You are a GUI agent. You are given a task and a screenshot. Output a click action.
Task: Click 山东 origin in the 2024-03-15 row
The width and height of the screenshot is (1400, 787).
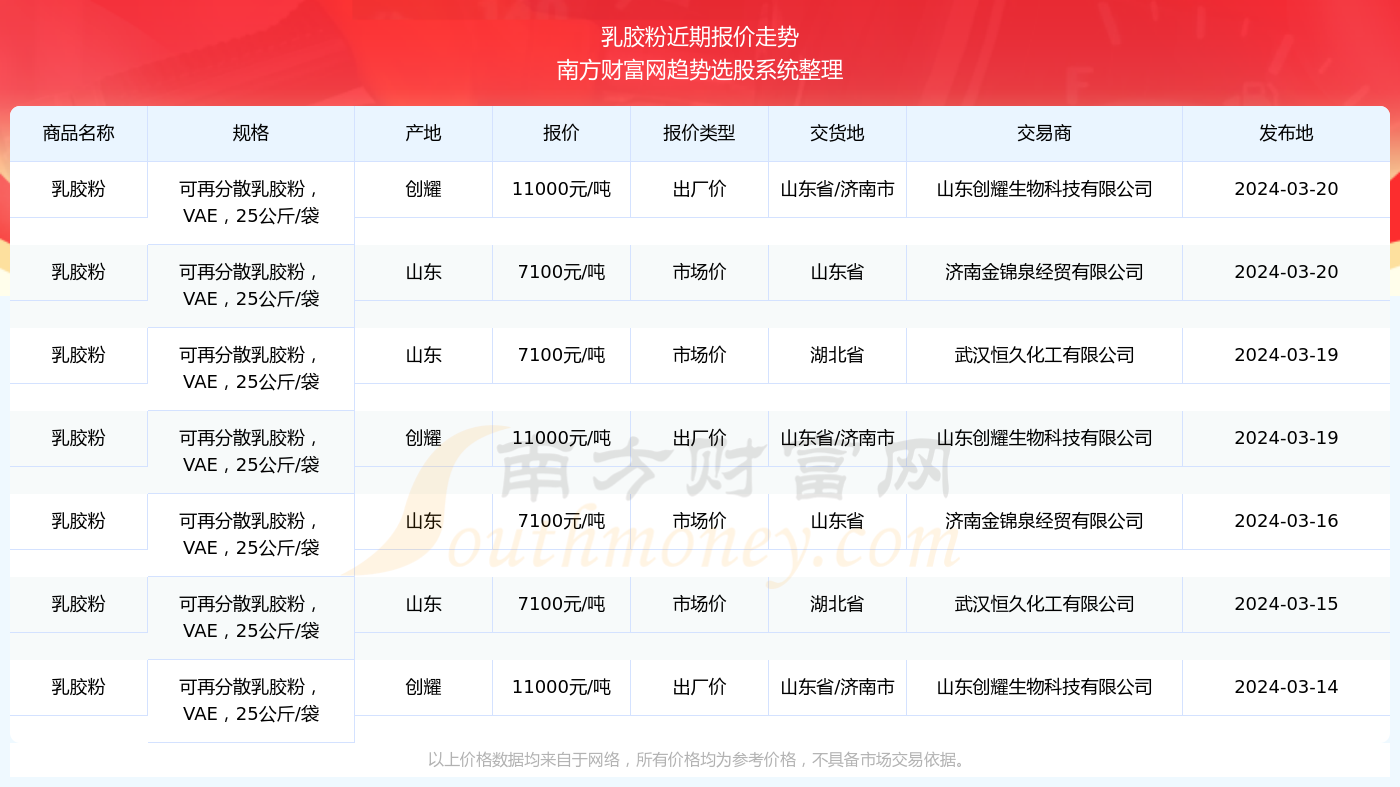click(x=423, y=604)
